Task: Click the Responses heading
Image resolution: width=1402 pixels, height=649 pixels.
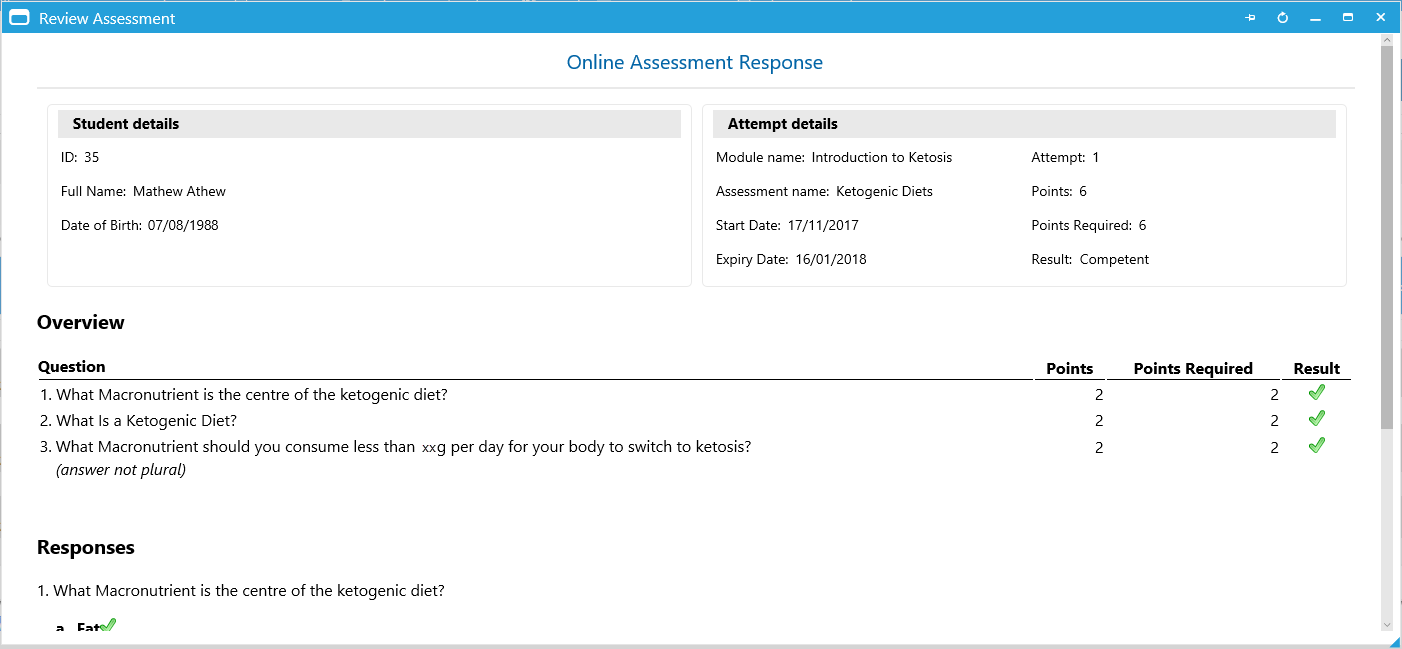Action: click(x=86, y=547)
